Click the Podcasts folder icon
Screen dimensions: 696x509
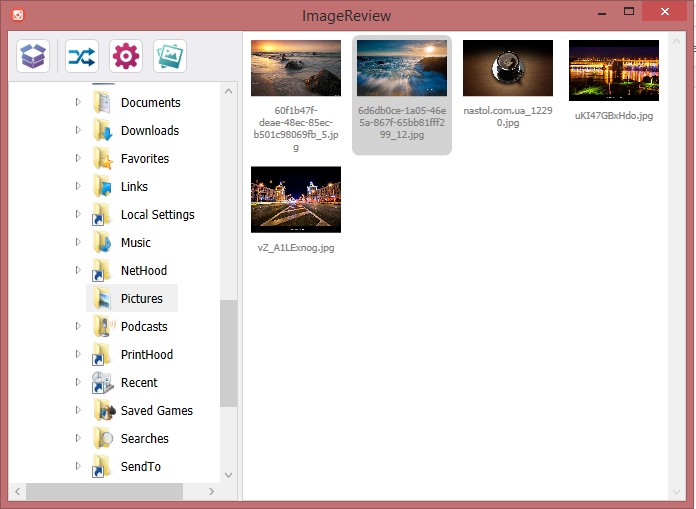click(x=103, y=326)
